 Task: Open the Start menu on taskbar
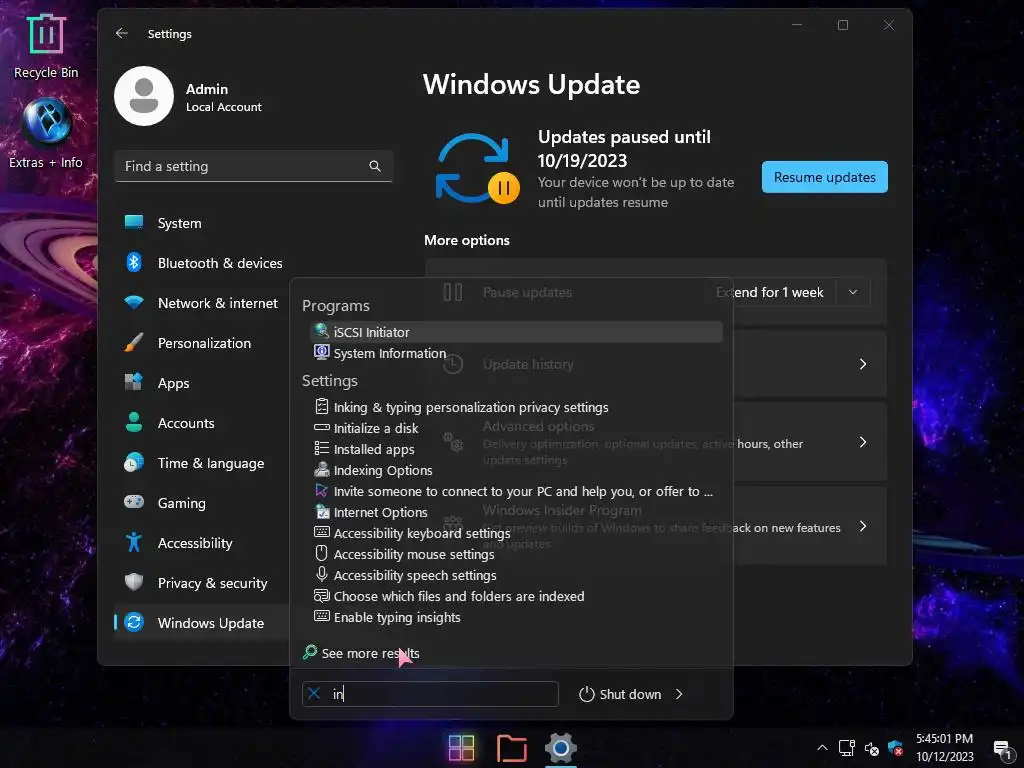point(461,748)
